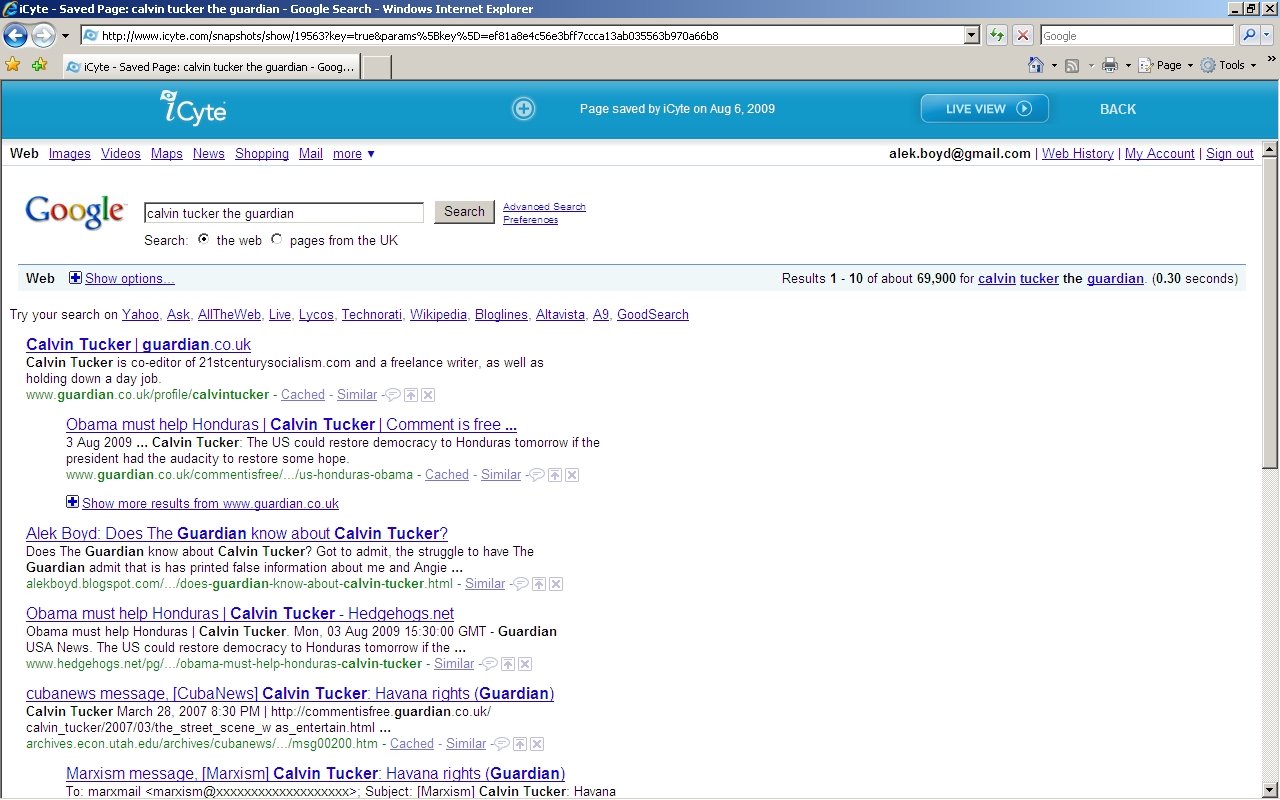1280x800 pixels.
Task: Click the Print icon
Action: pyautogui.click(x=1109, y=65)
